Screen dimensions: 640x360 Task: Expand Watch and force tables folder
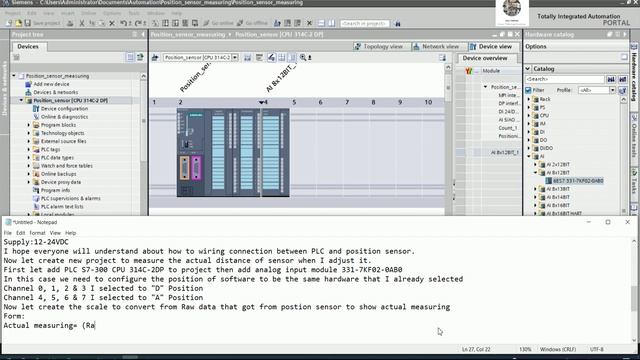(x=29, y=166)
